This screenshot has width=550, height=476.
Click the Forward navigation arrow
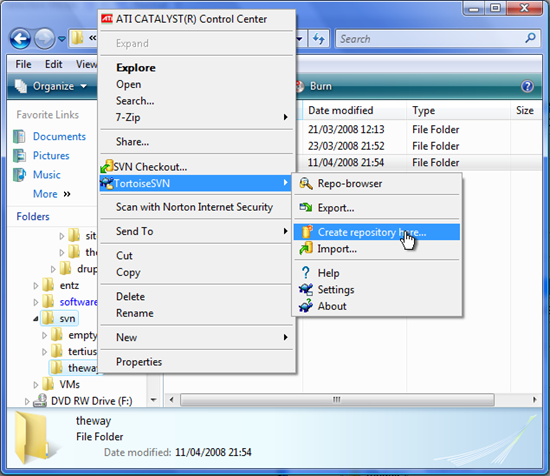pyautogui.click(x=44, y=39)
